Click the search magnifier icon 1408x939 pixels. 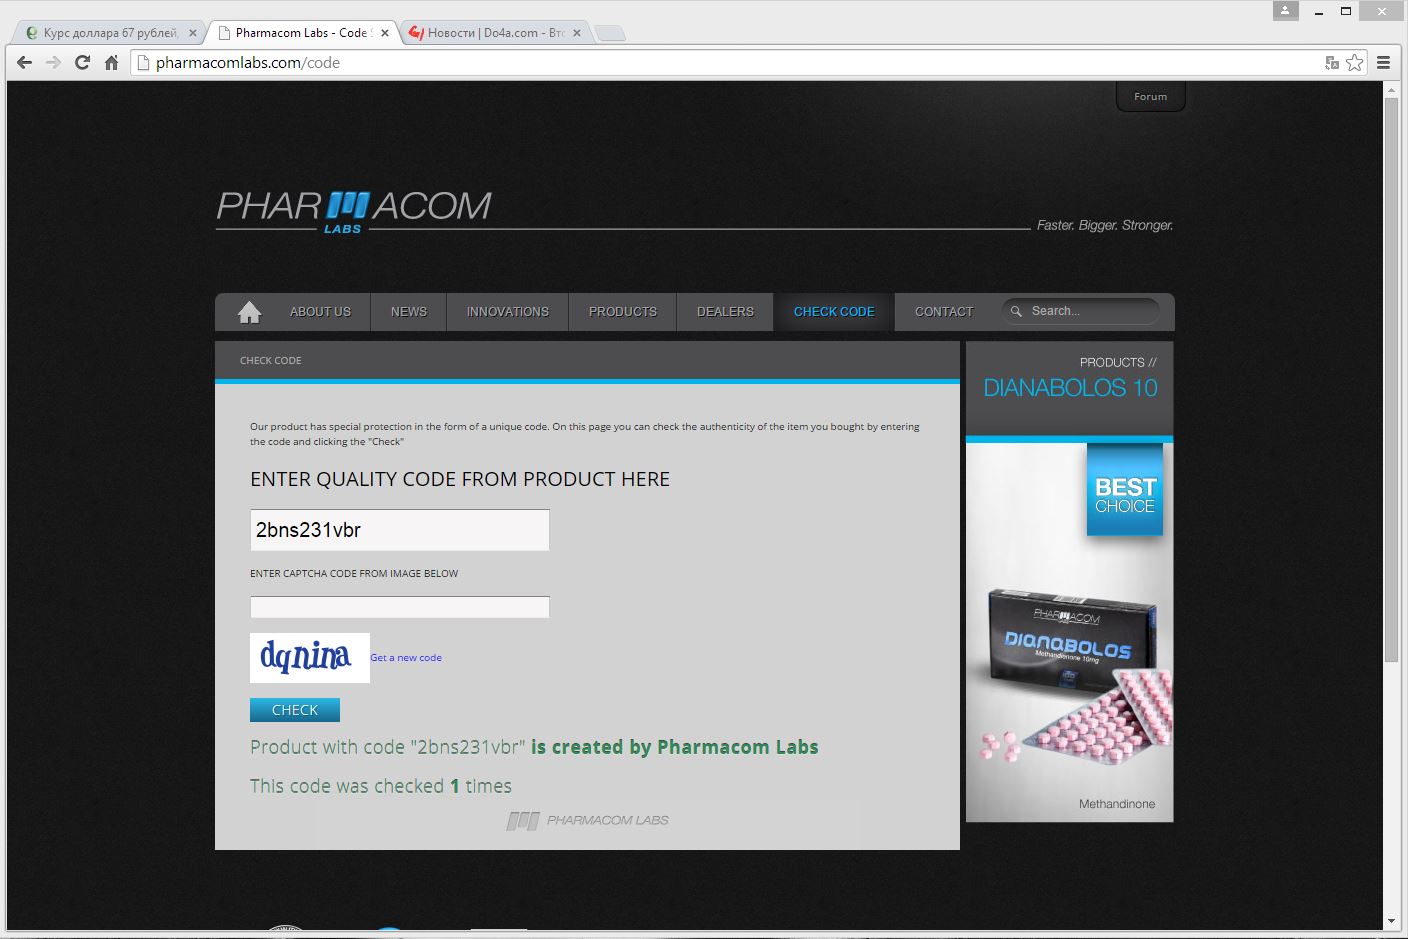[1016, 312]
